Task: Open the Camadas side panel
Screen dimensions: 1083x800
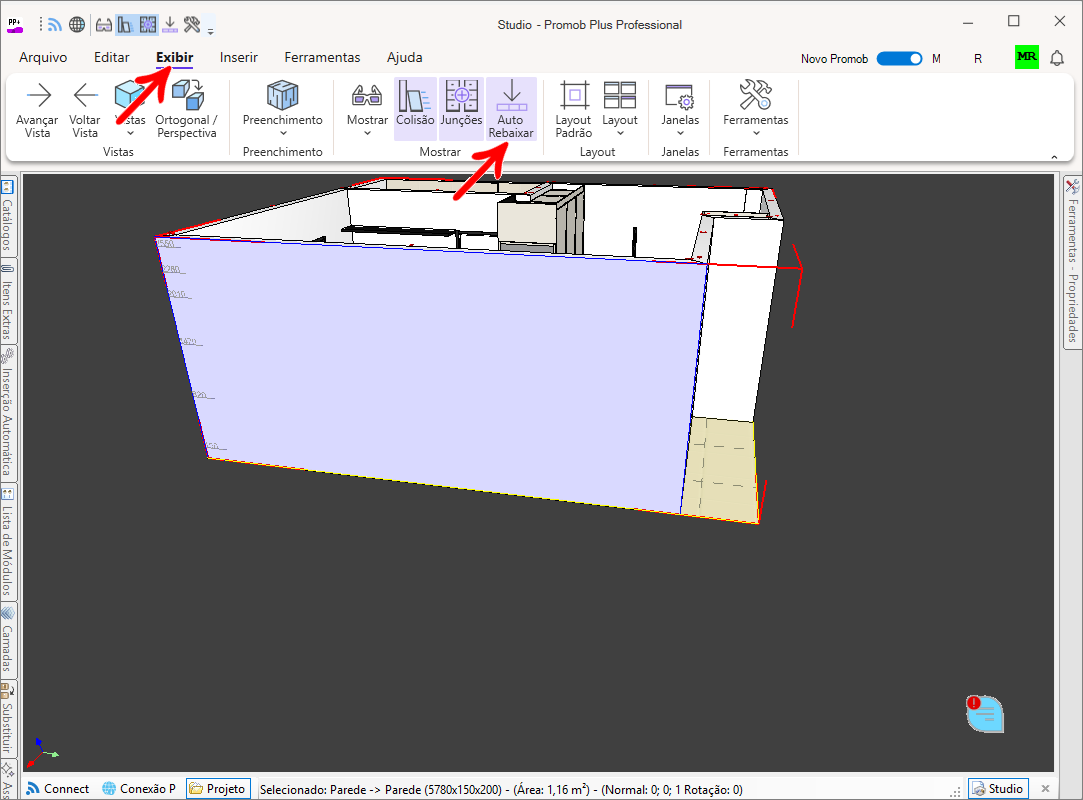Action: point(8,640)
